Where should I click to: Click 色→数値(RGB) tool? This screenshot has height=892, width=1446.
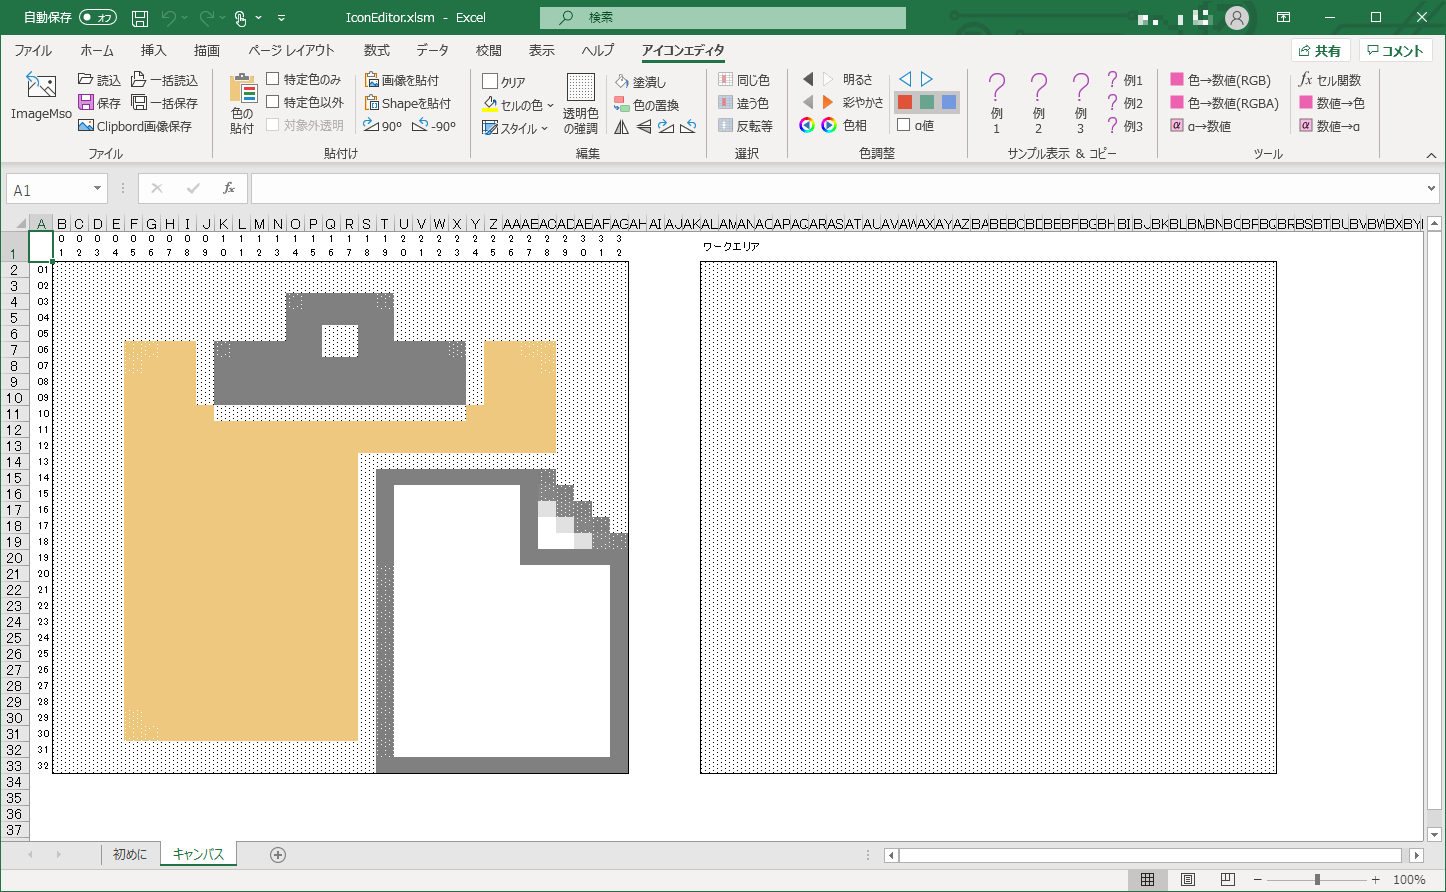(x=1221, y=80)
